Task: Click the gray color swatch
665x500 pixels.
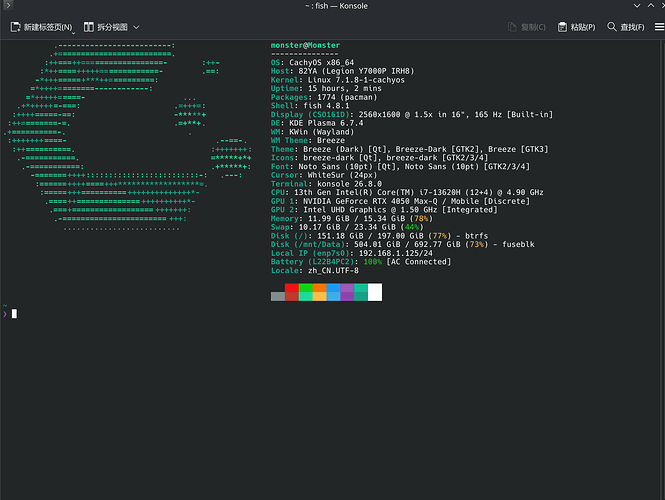Action: tap(278, 296)
